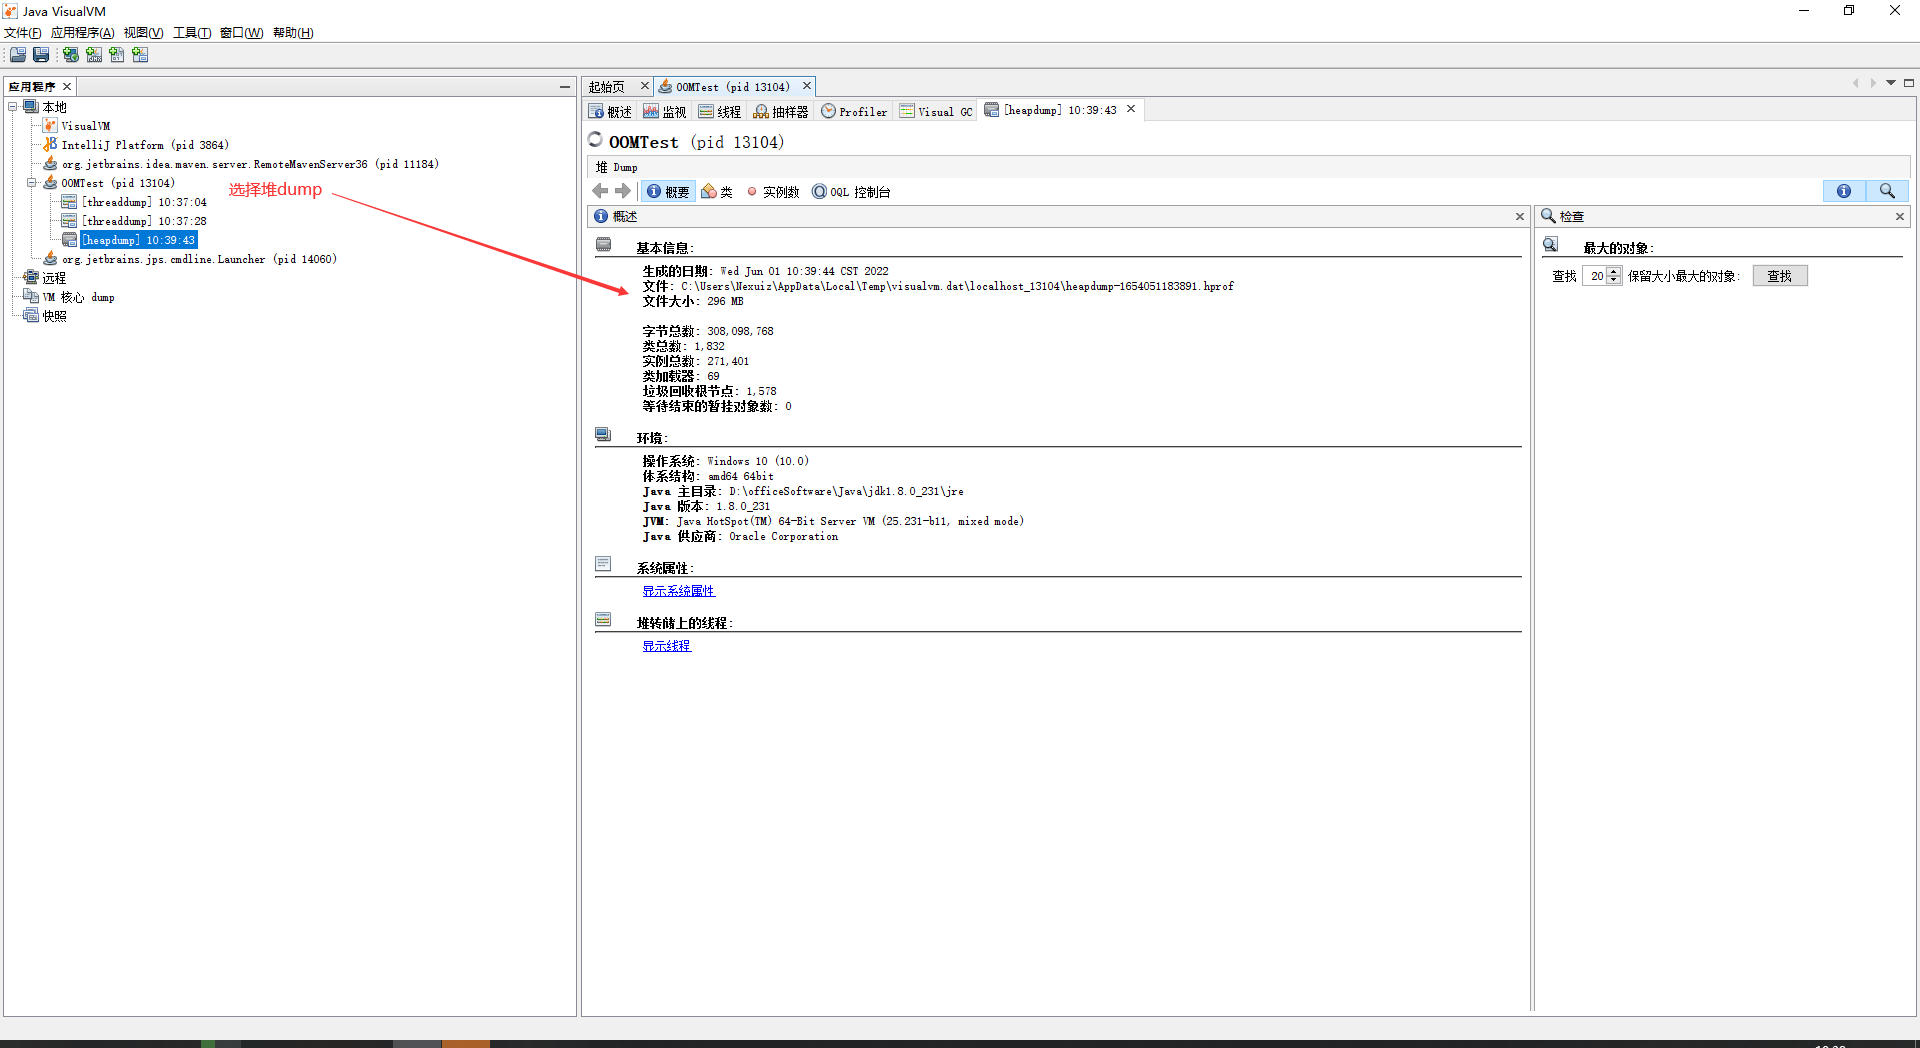Click the system properties (系统属性) section icon
The image size is (1920, 1048).
604,564
